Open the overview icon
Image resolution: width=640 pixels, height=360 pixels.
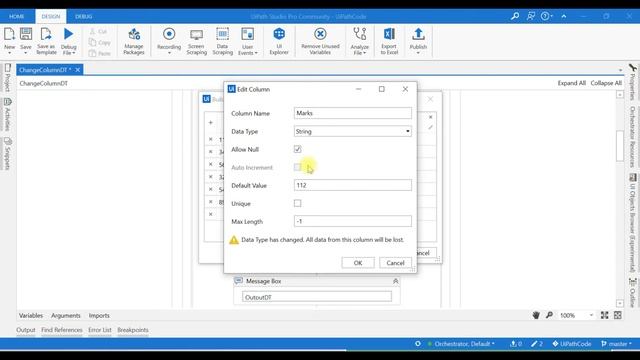pyautogui.click(x=618, y=315)
